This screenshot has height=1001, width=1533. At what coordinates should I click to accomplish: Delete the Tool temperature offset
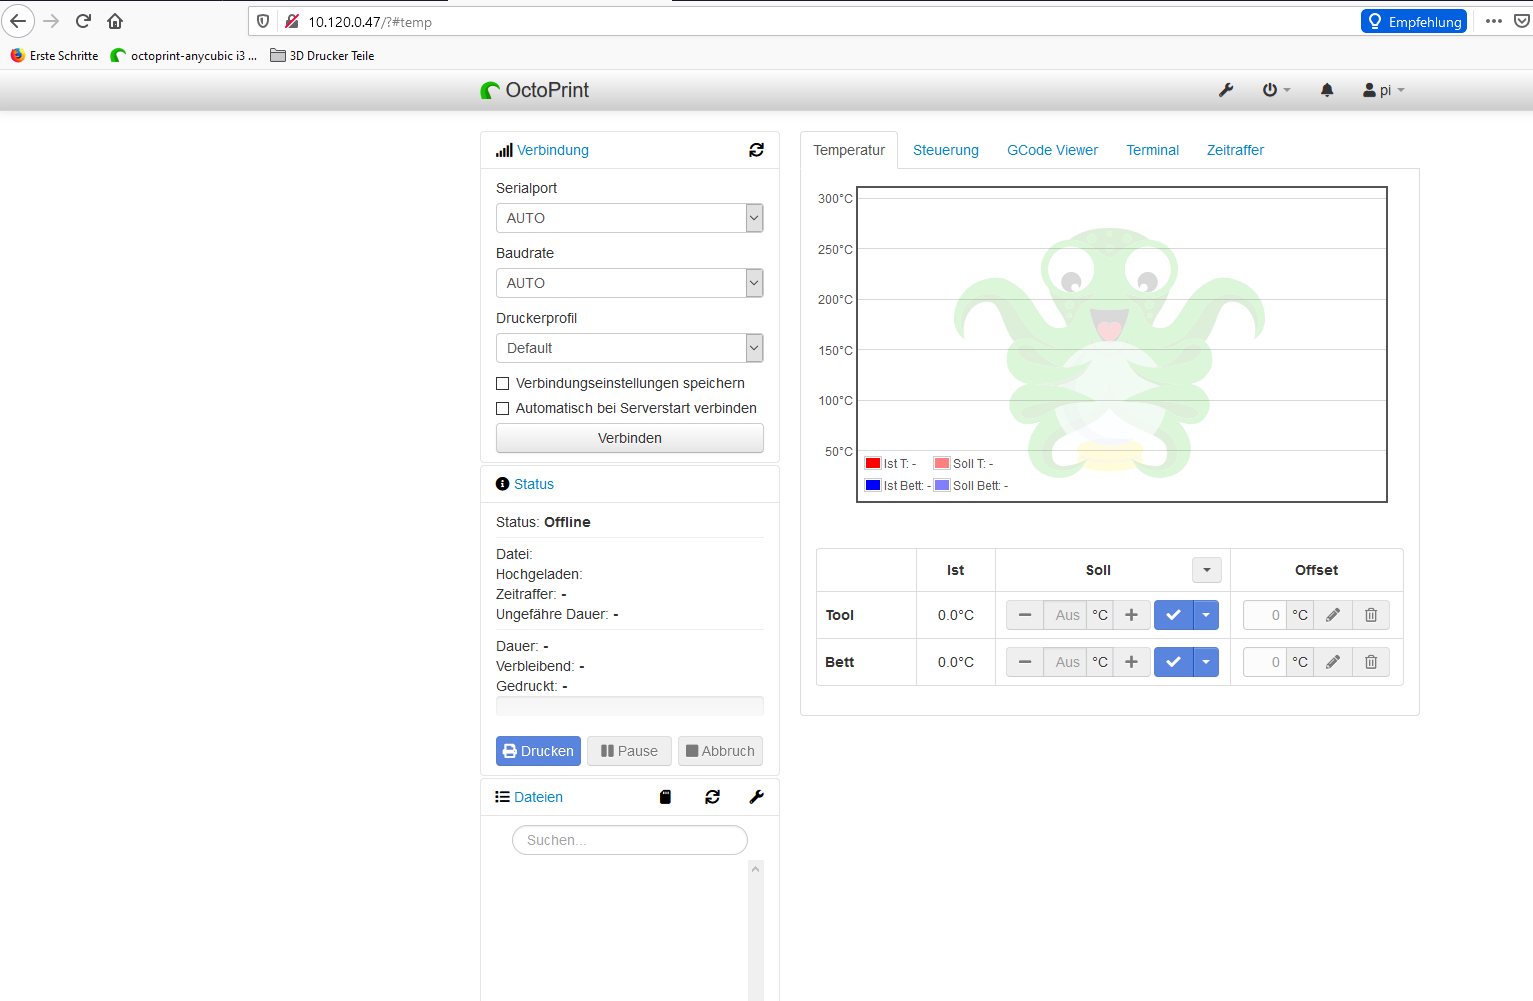1371,615
